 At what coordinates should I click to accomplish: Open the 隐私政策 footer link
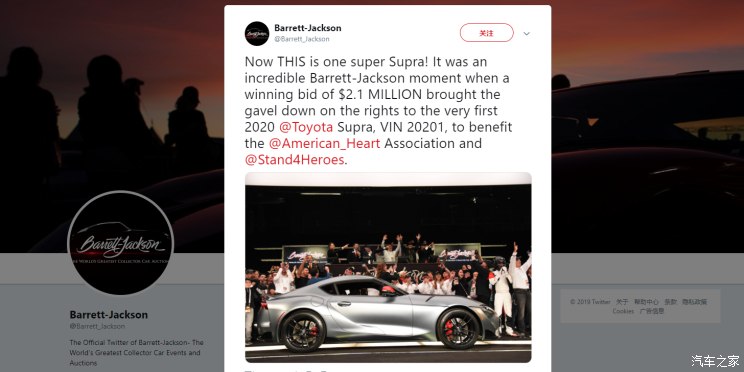click(x=695, y=302)
